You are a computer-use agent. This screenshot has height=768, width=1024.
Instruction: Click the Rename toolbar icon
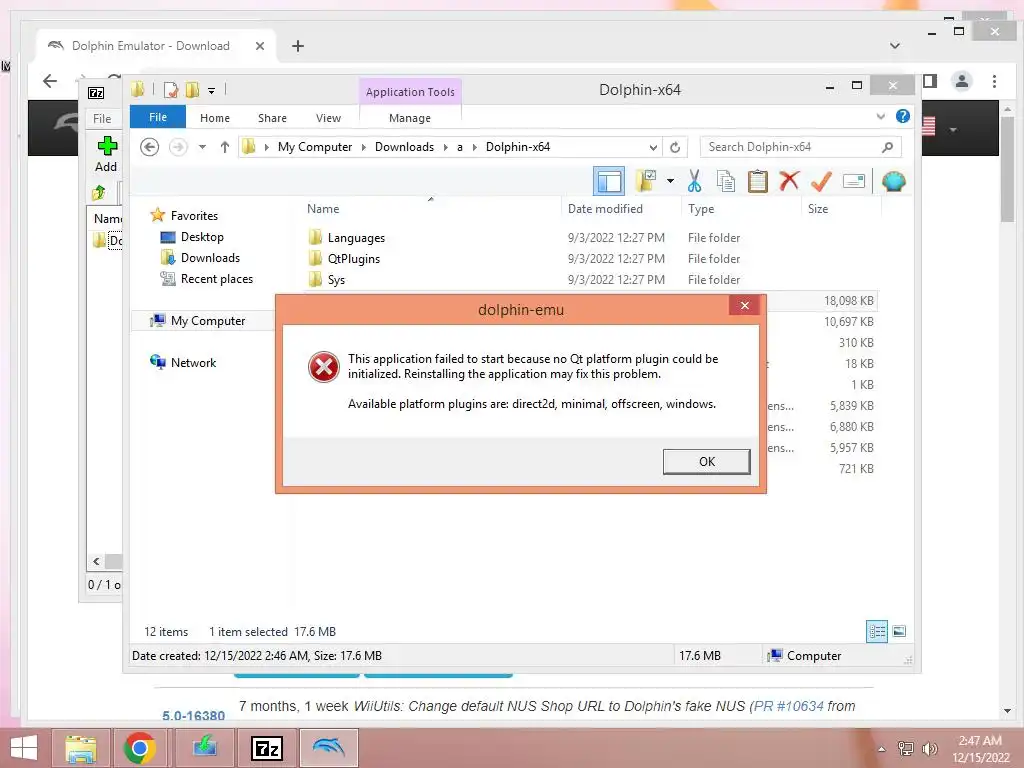pos(854,181)
